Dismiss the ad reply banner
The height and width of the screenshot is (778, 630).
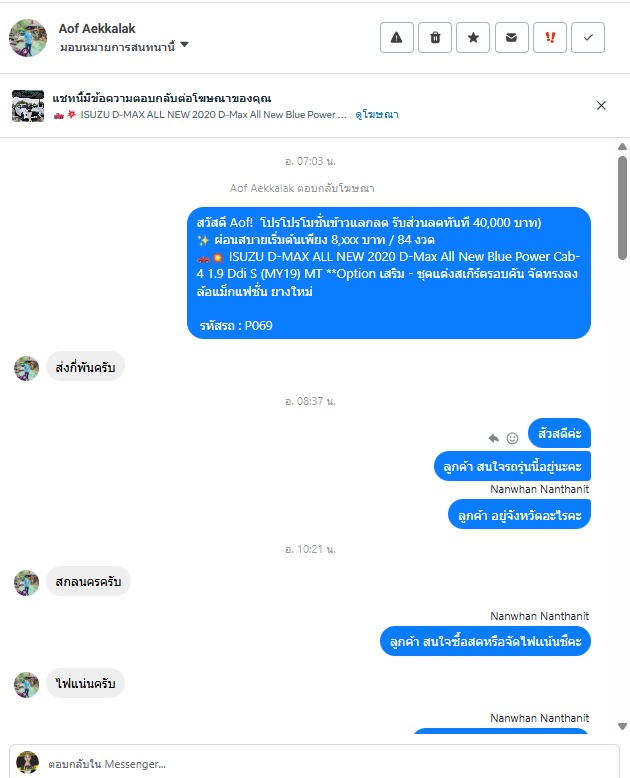[x=601, y=105]
